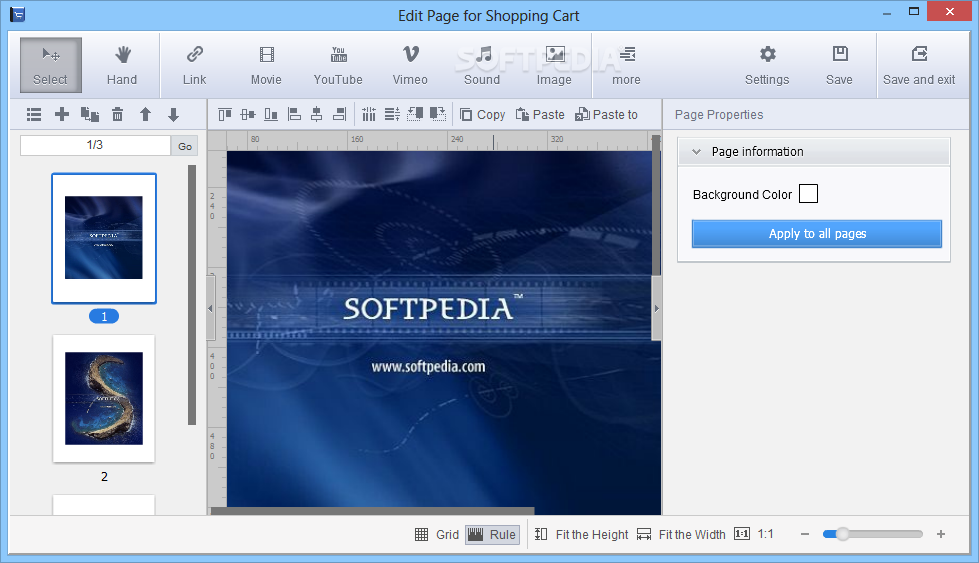Decrease zoom with minus button

[805, 534]
